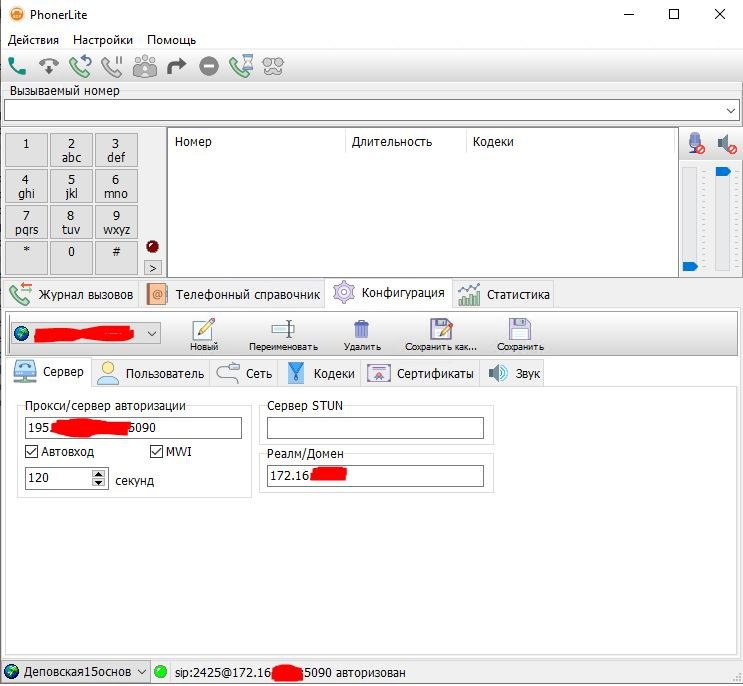The image size is (743, 686).
Task: Click the Реалм/Домен input field
Action: (375, 476)
